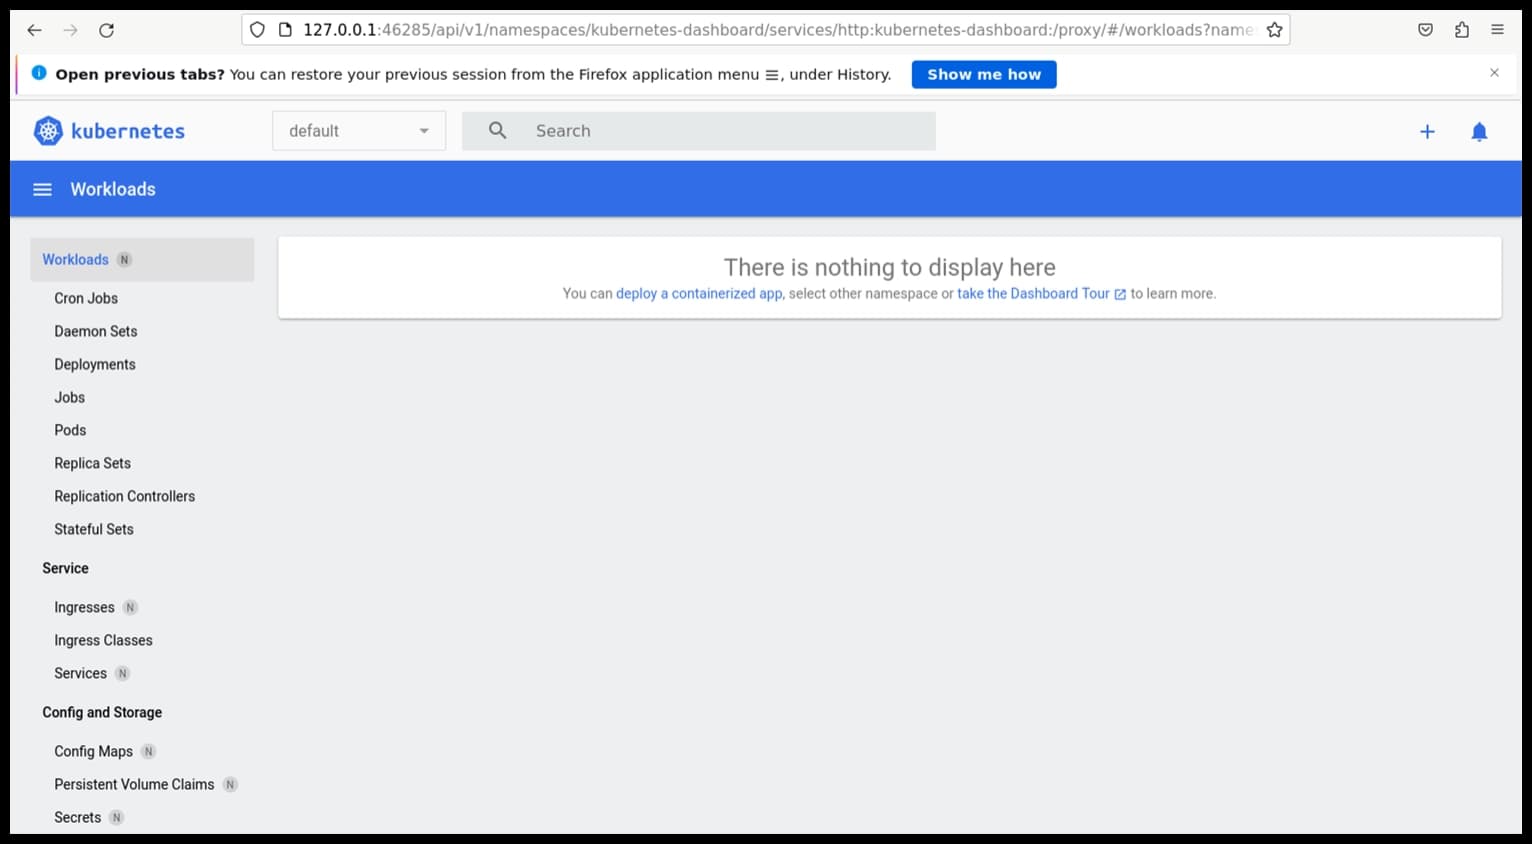The image size is (1532, 844).
Task: Expand the Service section in sidebar
Action: (x=65, y=568)
